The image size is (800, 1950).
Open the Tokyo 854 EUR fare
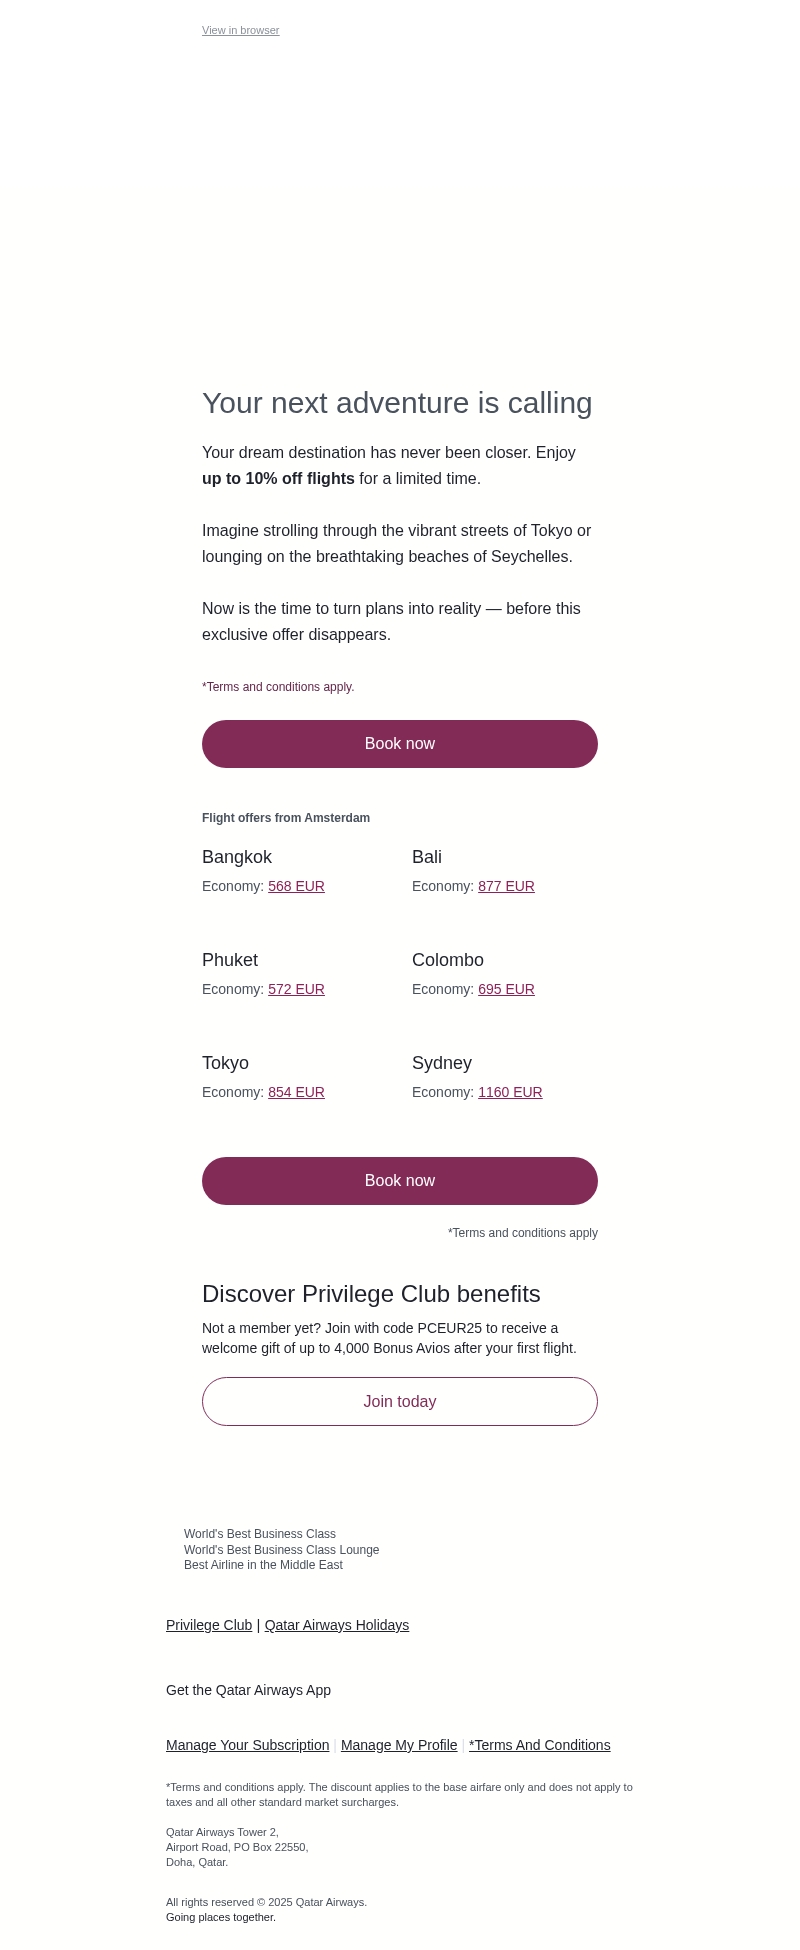click(296, 1093)
